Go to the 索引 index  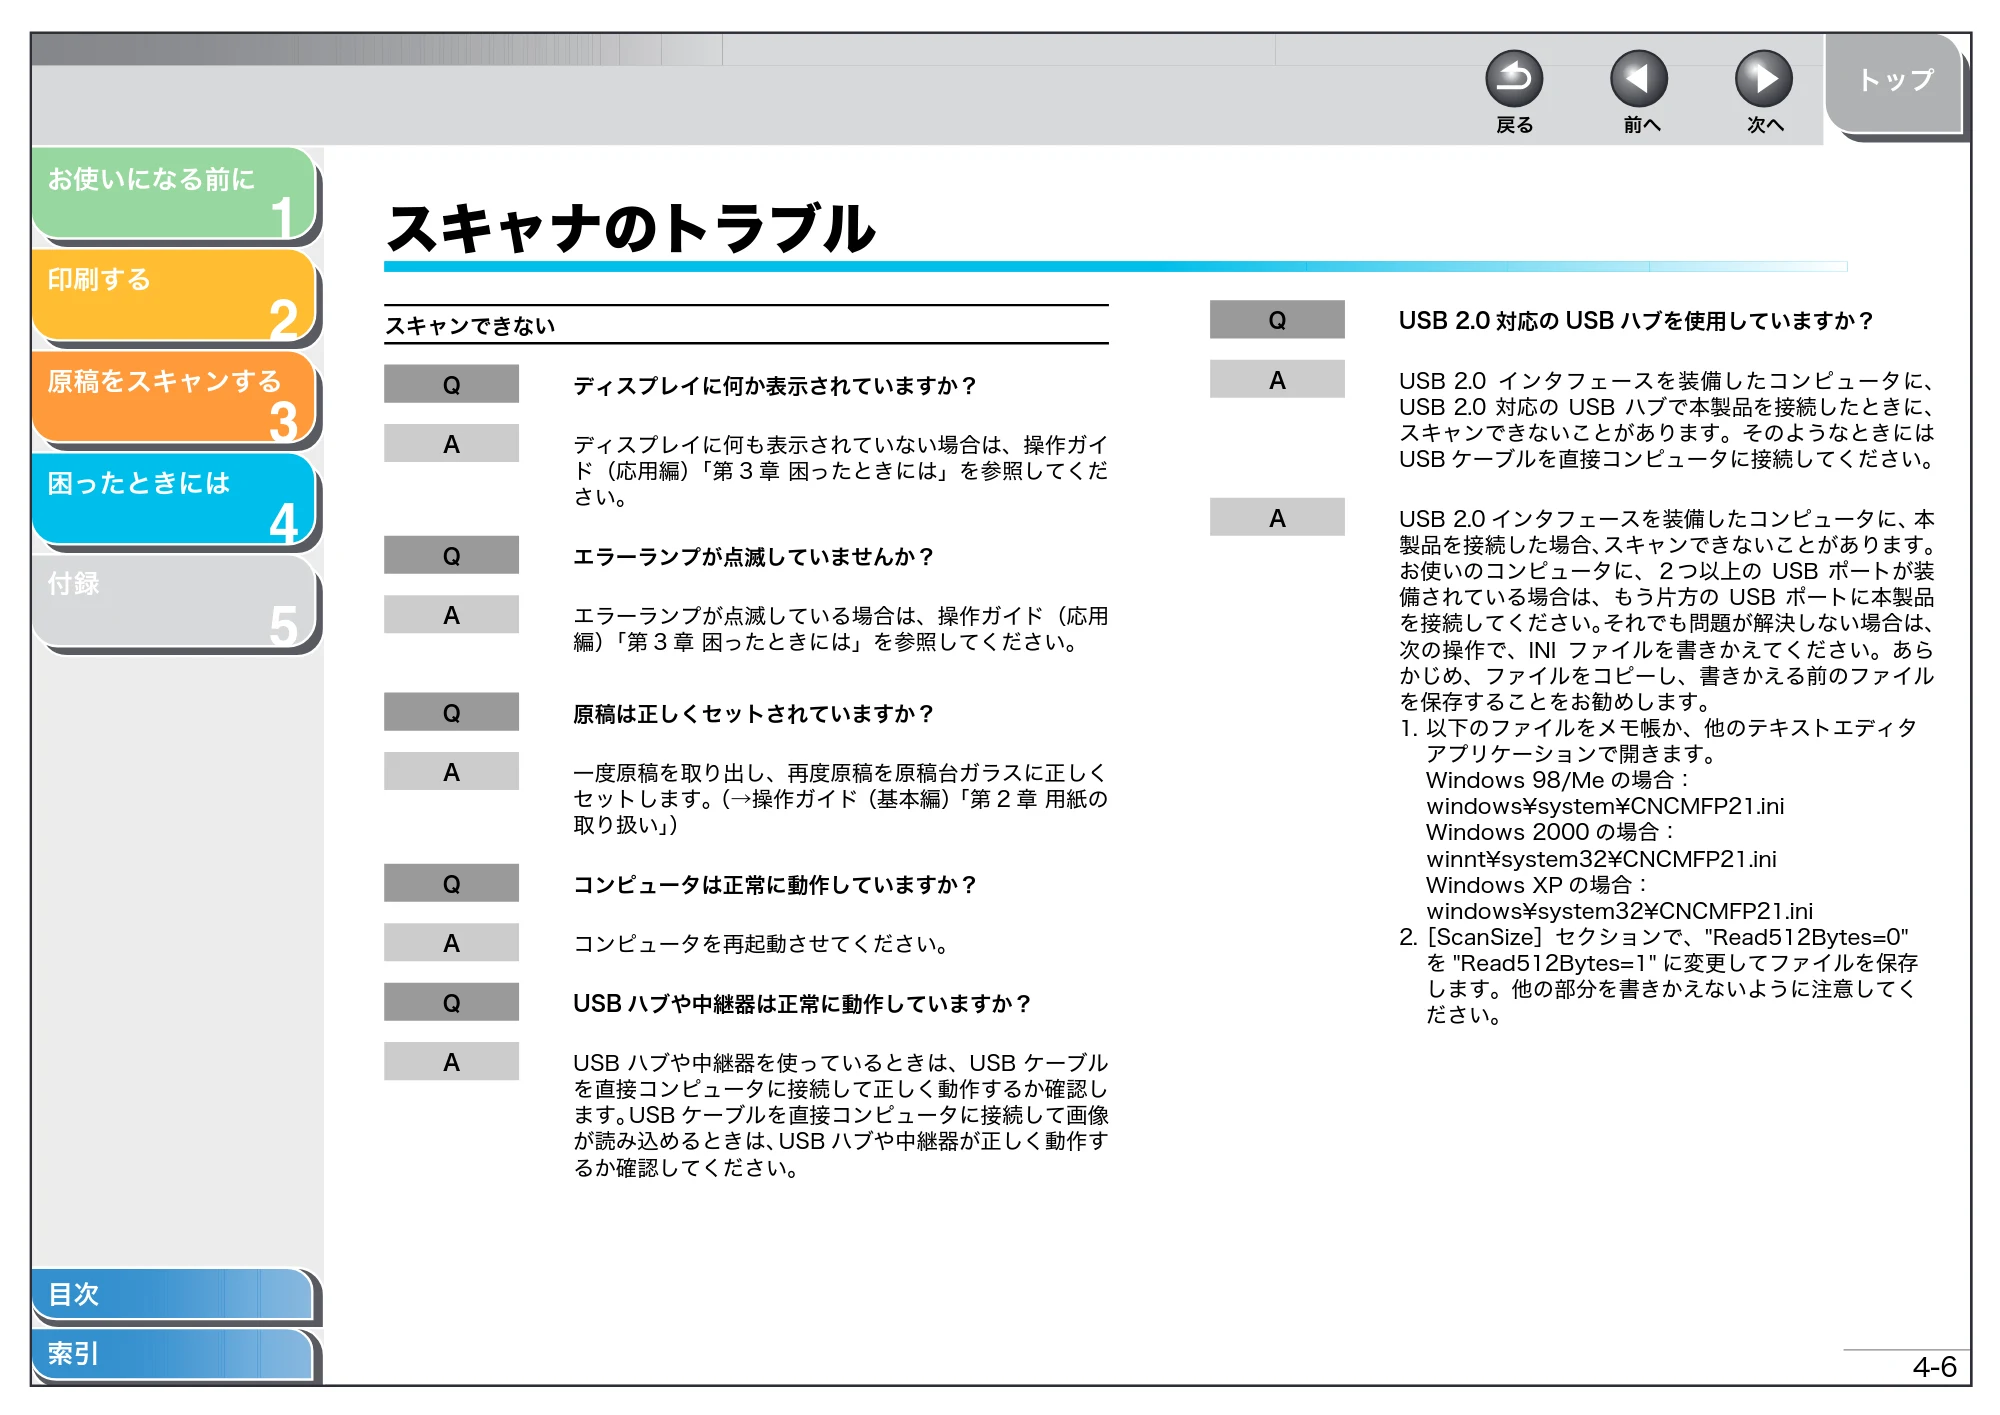tap(172, 1354)
